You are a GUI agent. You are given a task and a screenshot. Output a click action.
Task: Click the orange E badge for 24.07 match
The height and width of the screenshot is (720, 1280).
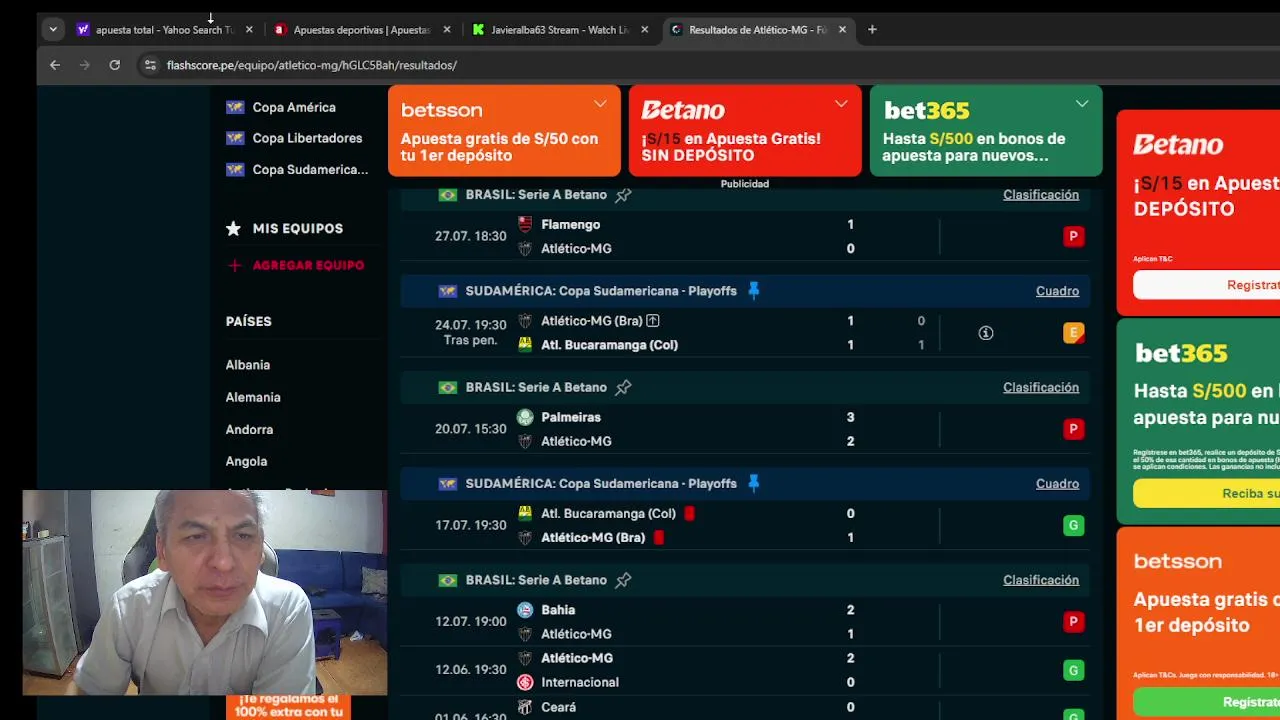(1073, 333)
